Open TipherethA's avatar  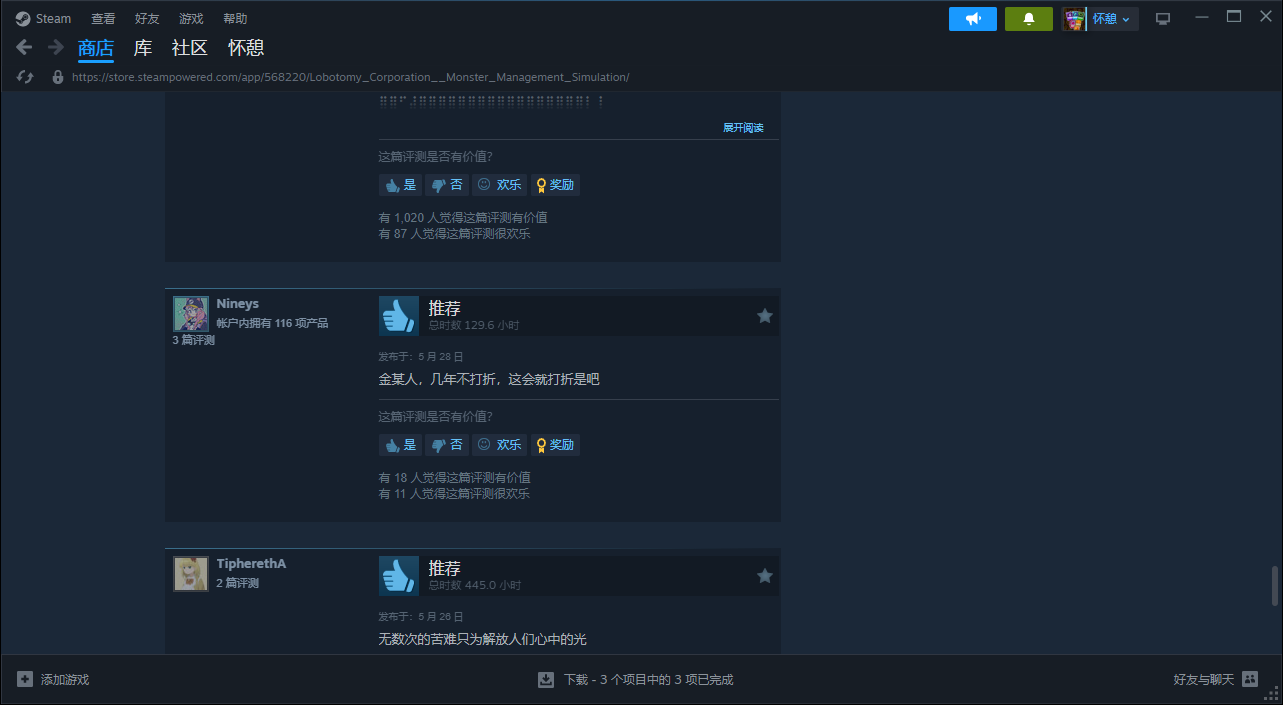click(191, 574)
